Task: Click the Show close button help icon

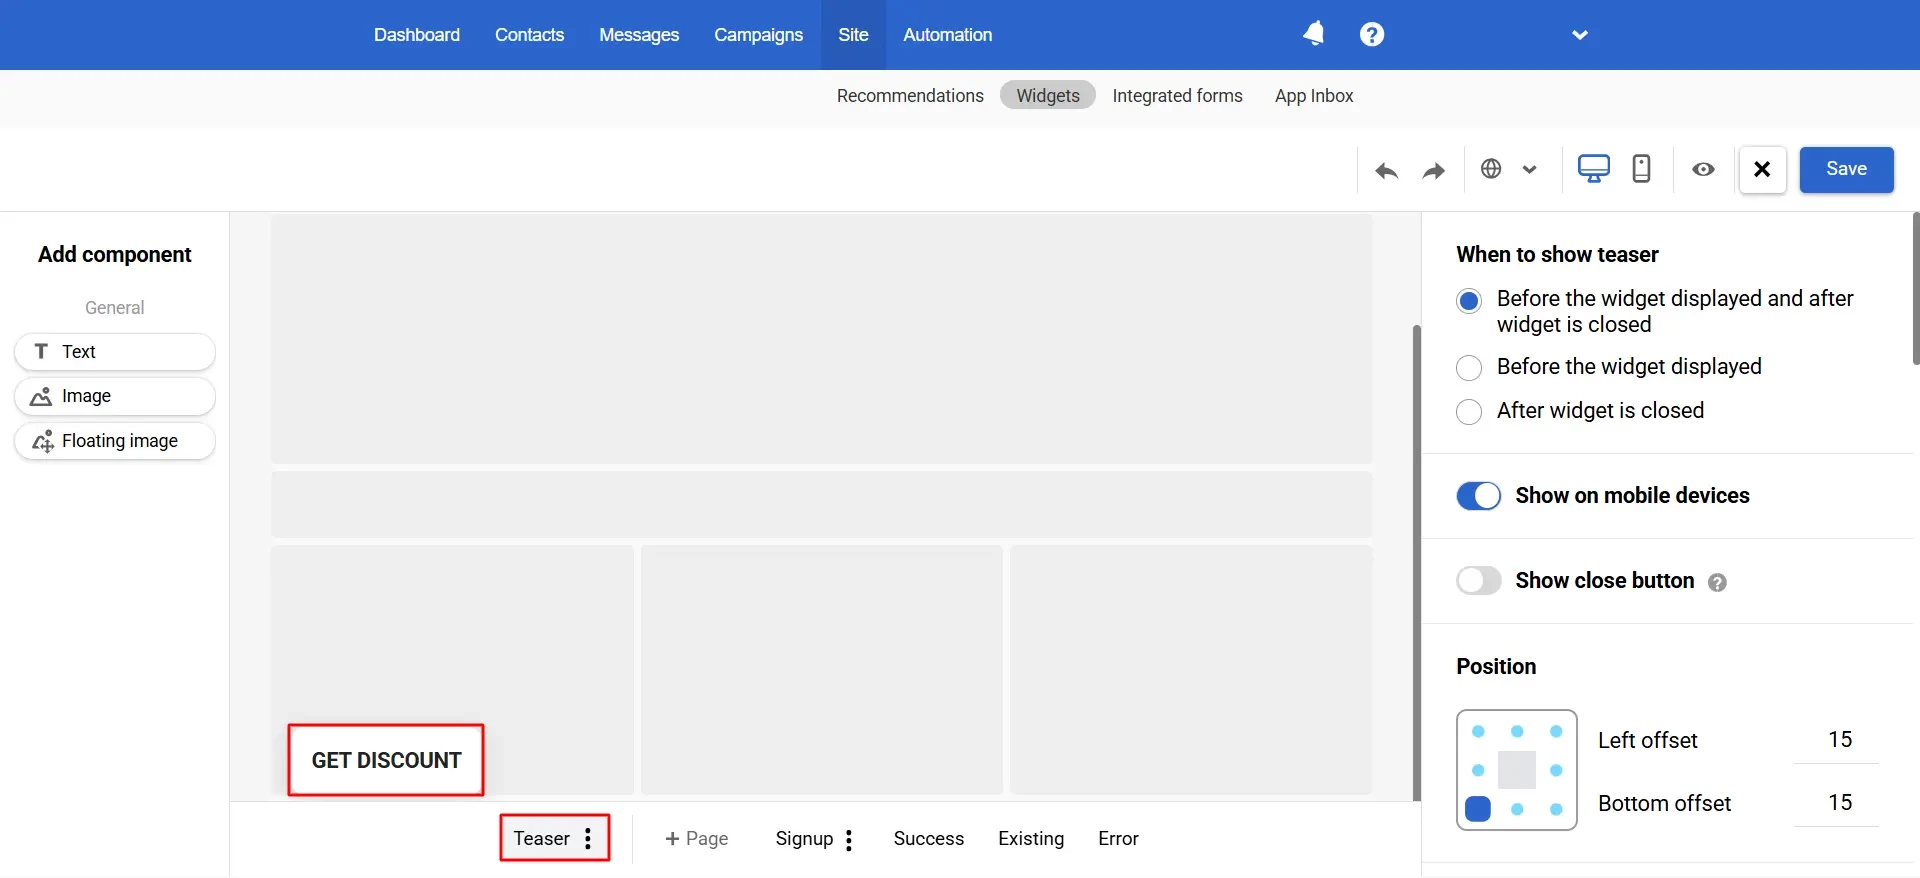Action: pos(1717,582)
